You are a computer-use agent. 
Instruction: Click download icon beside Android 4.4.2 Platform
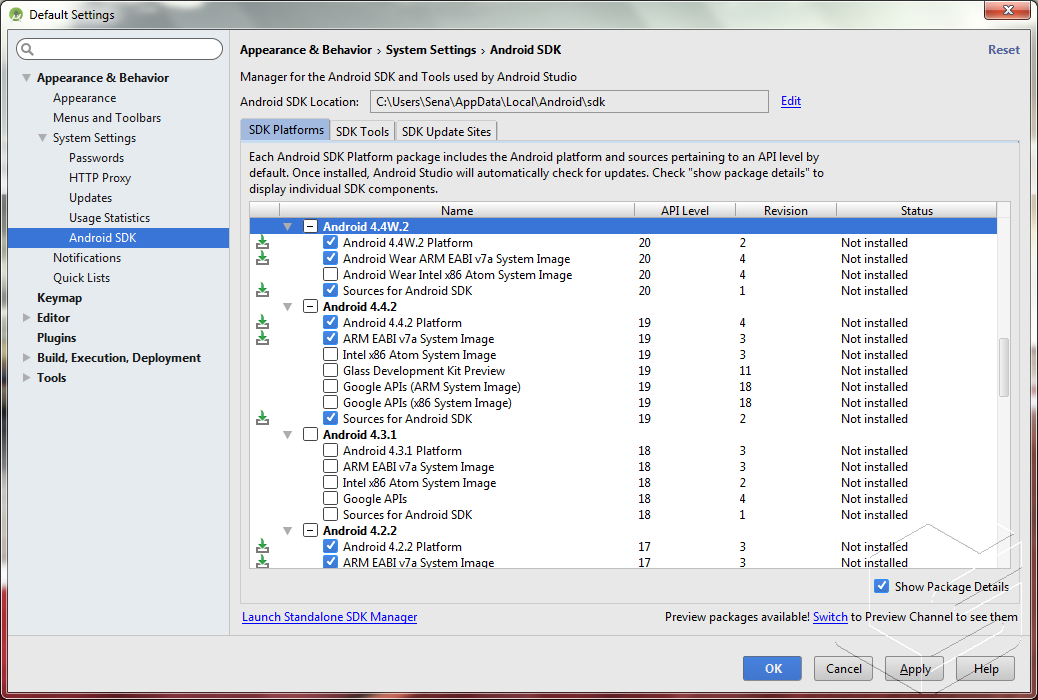(x=263, y=323)
